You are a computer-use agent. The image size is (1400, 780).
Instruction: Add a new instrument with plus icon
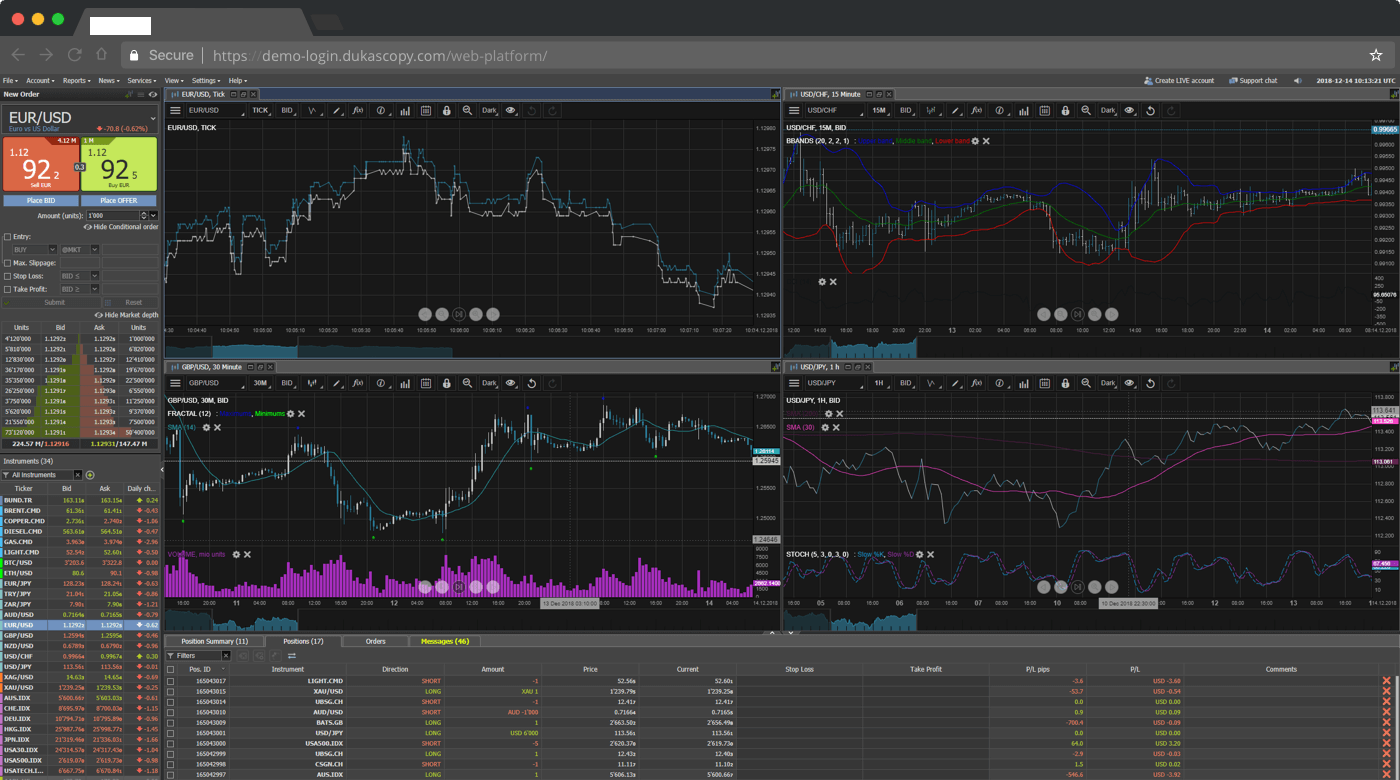[90, 475]
